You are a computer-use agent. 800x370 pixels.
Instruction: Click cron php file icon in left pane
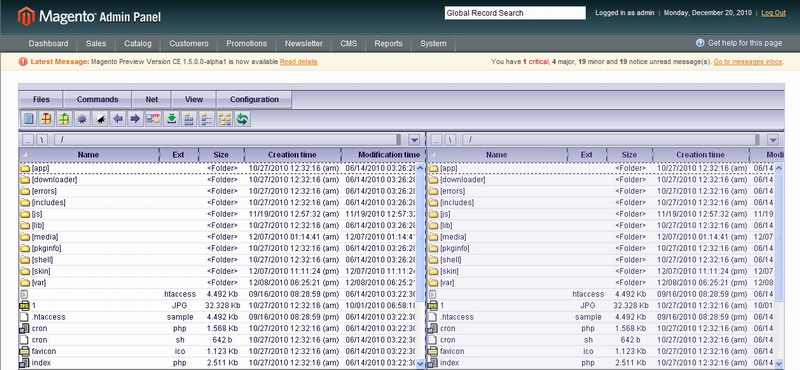tap(24, 328)
